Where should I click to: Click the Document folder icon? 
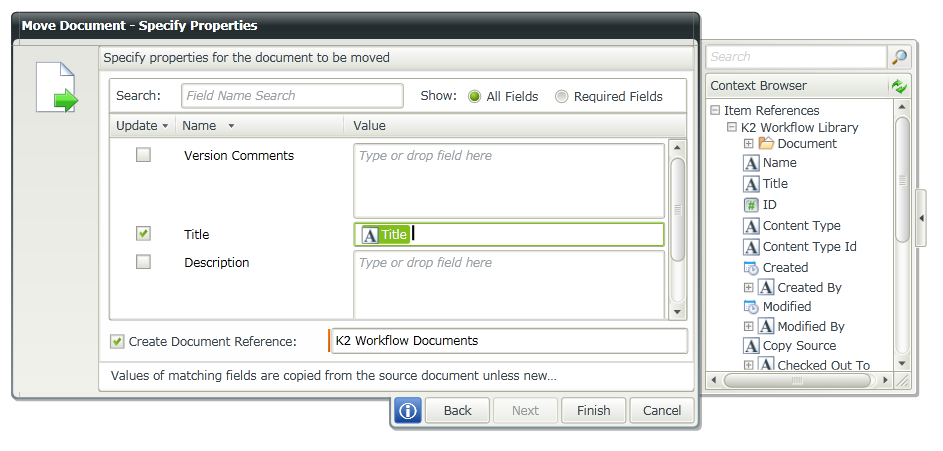[x=767, y=144]
